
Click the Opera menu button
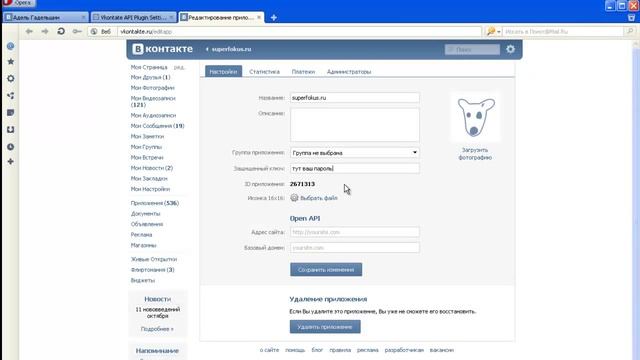[18, 3]
